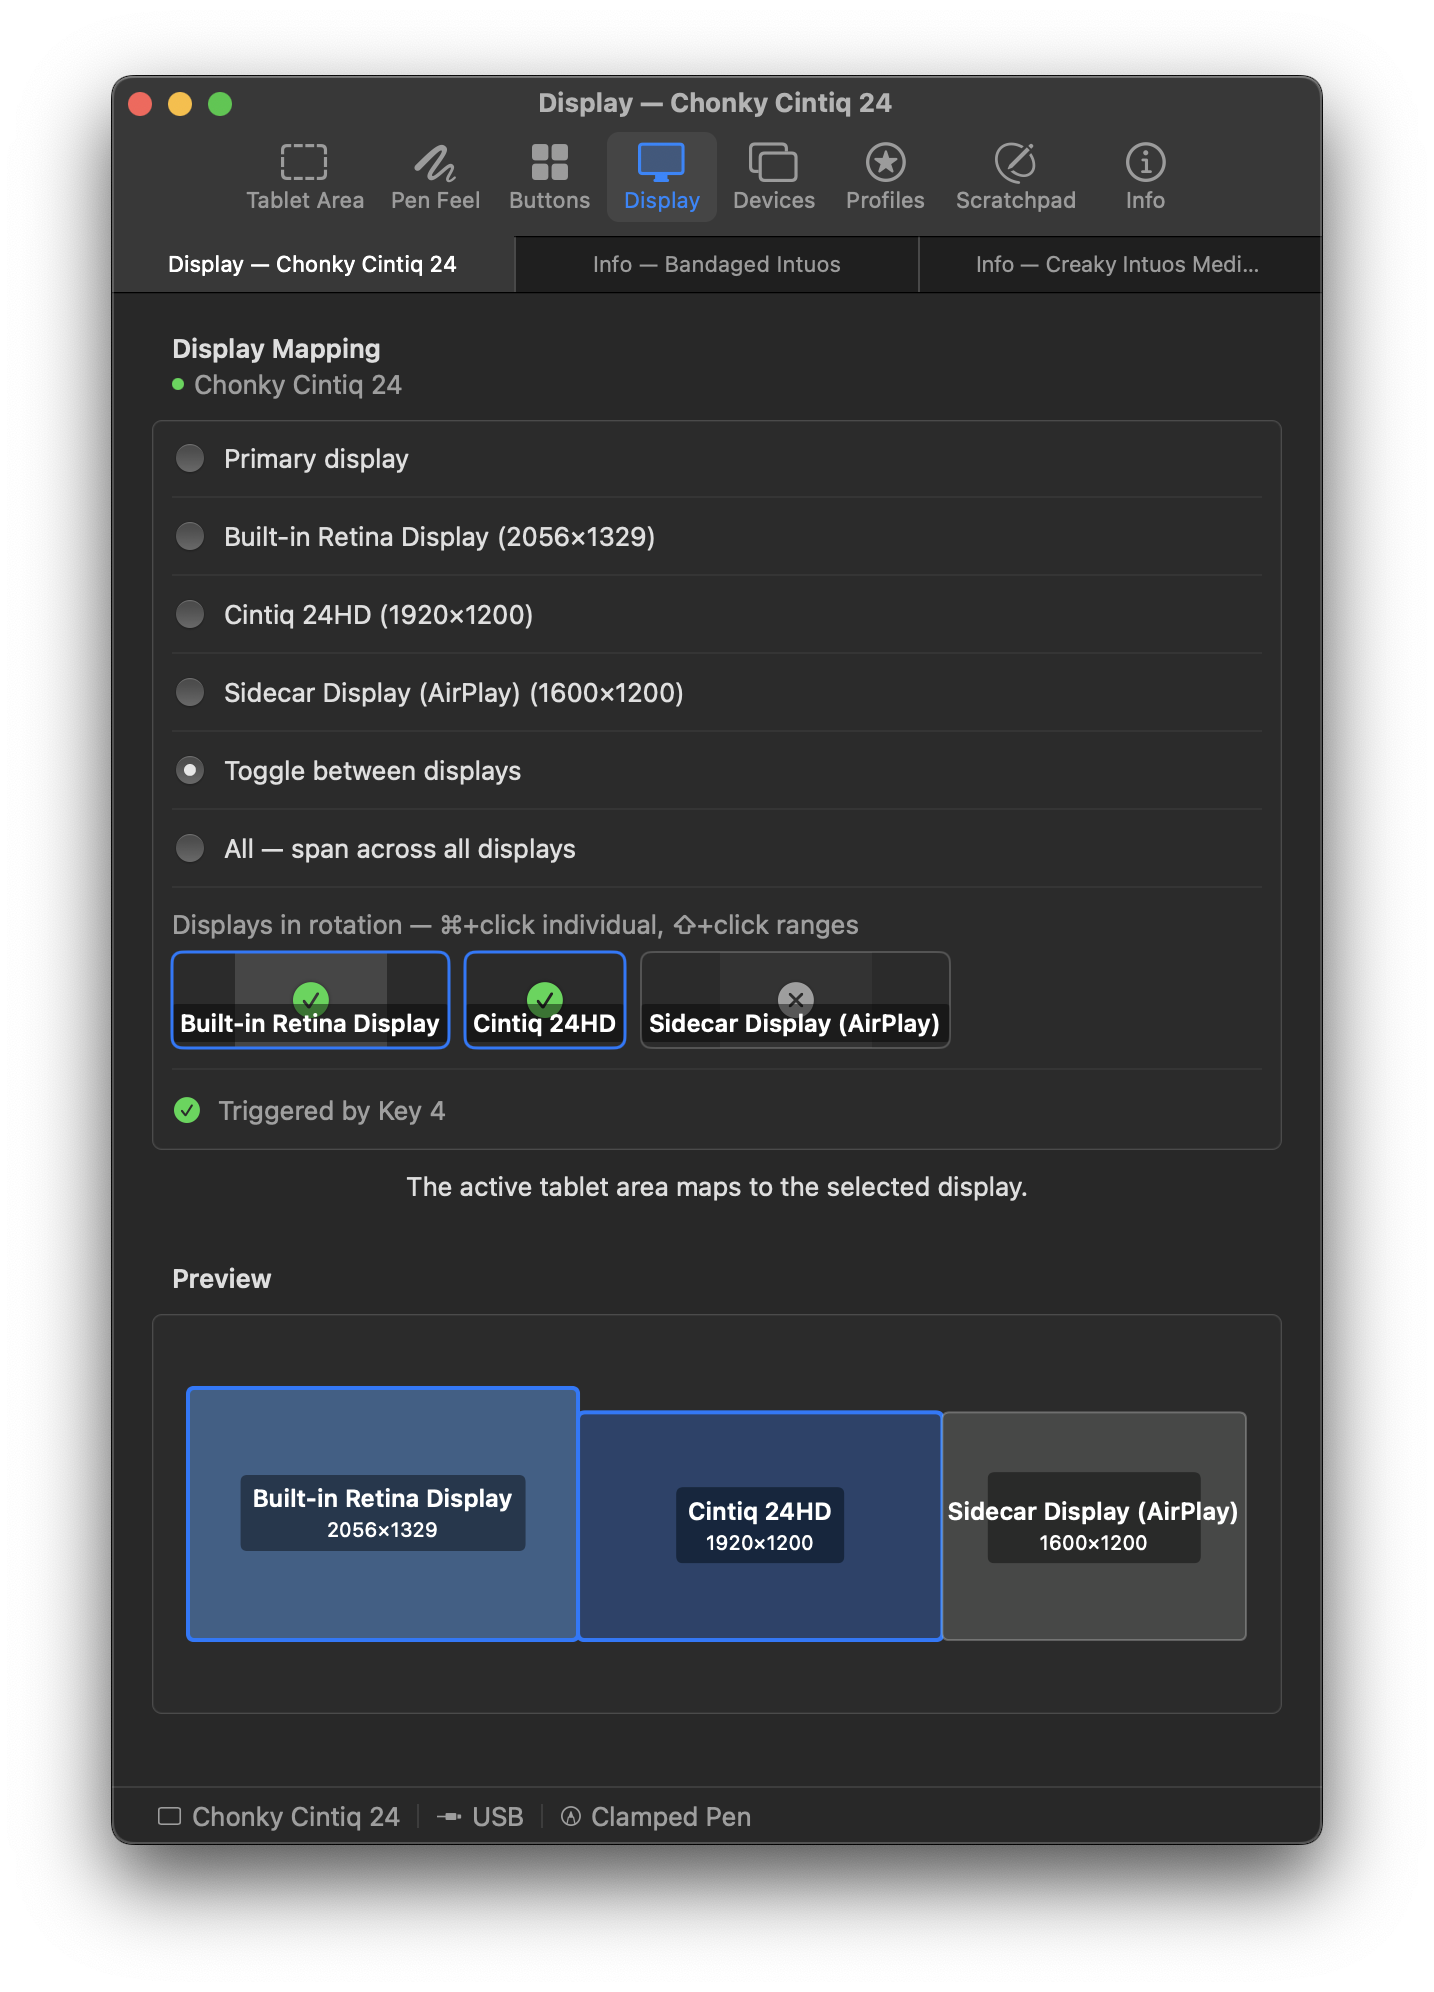Screen dimensions: 1434x1992
Task: Switch to Info — Creaky Intuos Medi... tab
Action: 1120,264
